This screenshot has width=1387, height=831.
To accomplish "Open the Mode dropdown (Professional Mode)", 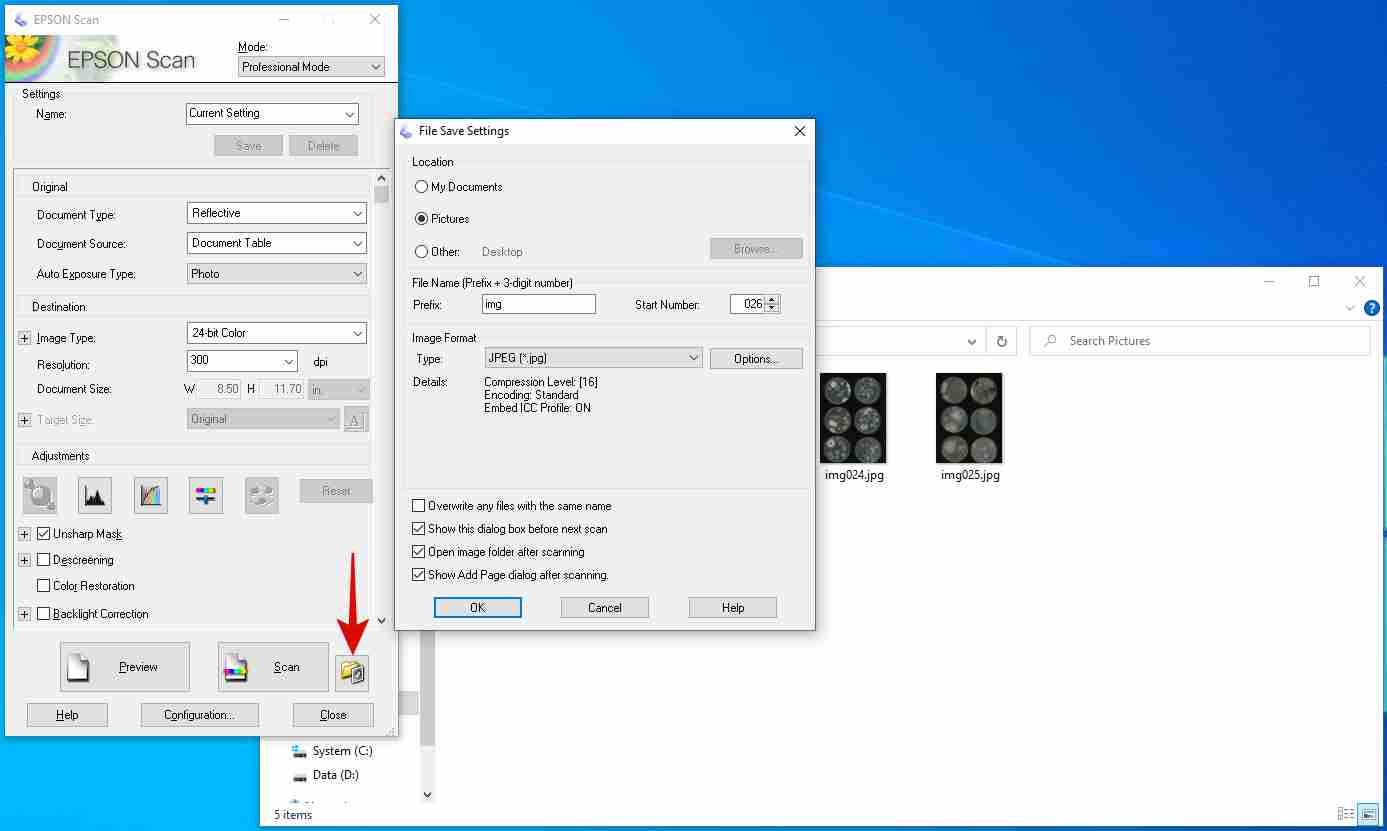I will tap(311, 67).
